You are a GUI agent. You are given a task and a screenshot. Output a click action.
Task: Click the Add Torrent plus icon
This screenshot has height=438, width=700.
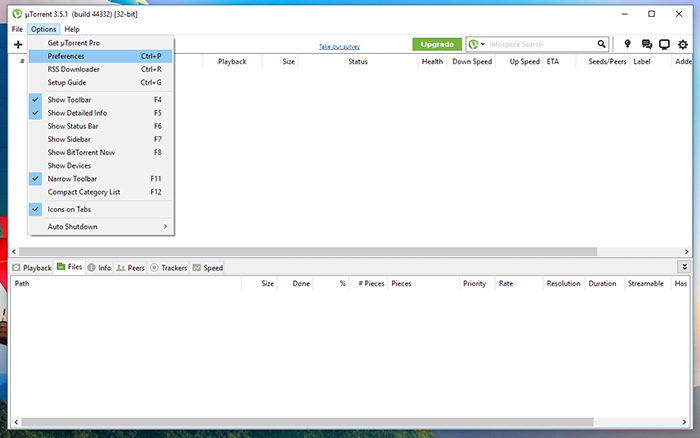18,44
